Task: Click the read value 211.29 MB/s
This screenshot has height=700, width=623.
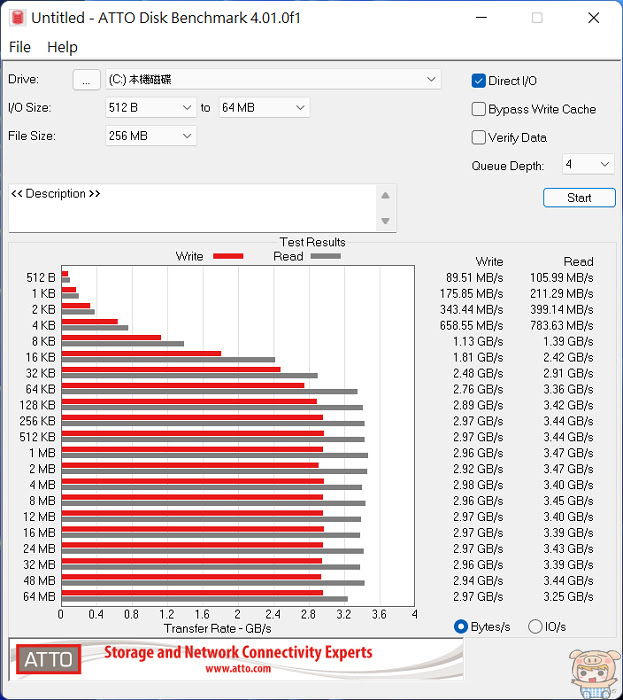Action: click(x=562, y=294)
